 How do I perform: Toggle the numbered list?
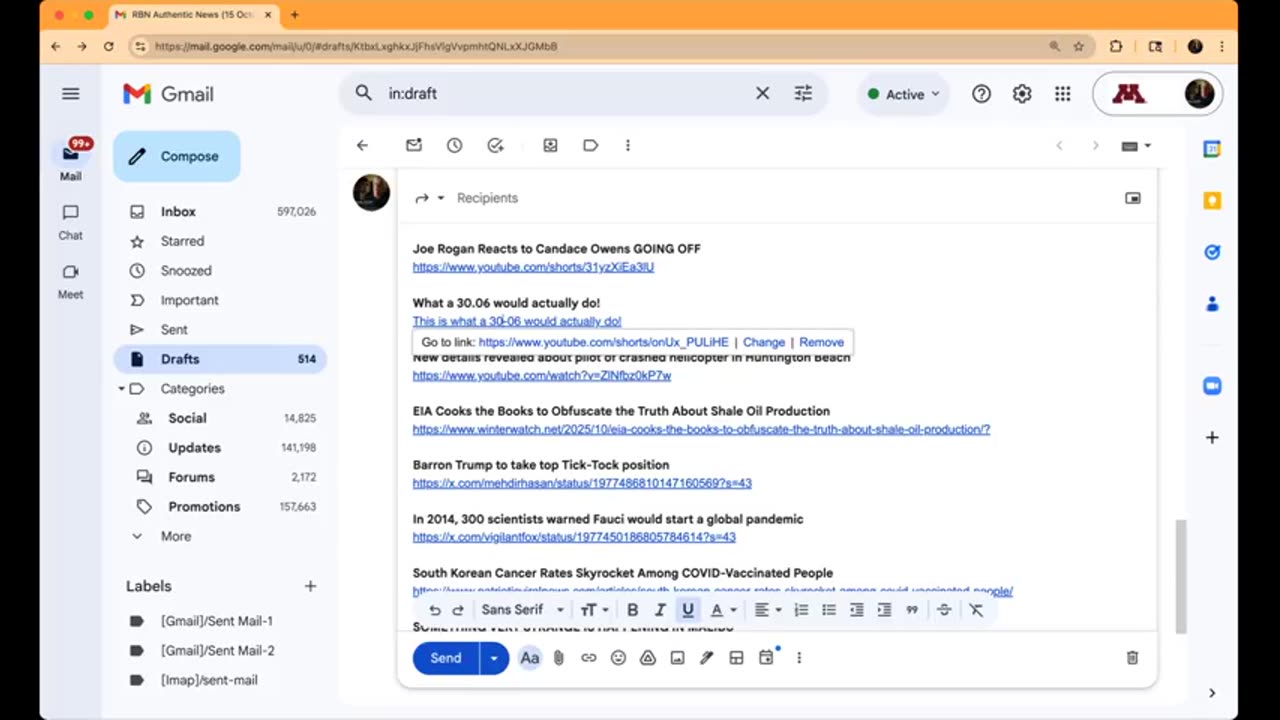[x=801, y=610]
